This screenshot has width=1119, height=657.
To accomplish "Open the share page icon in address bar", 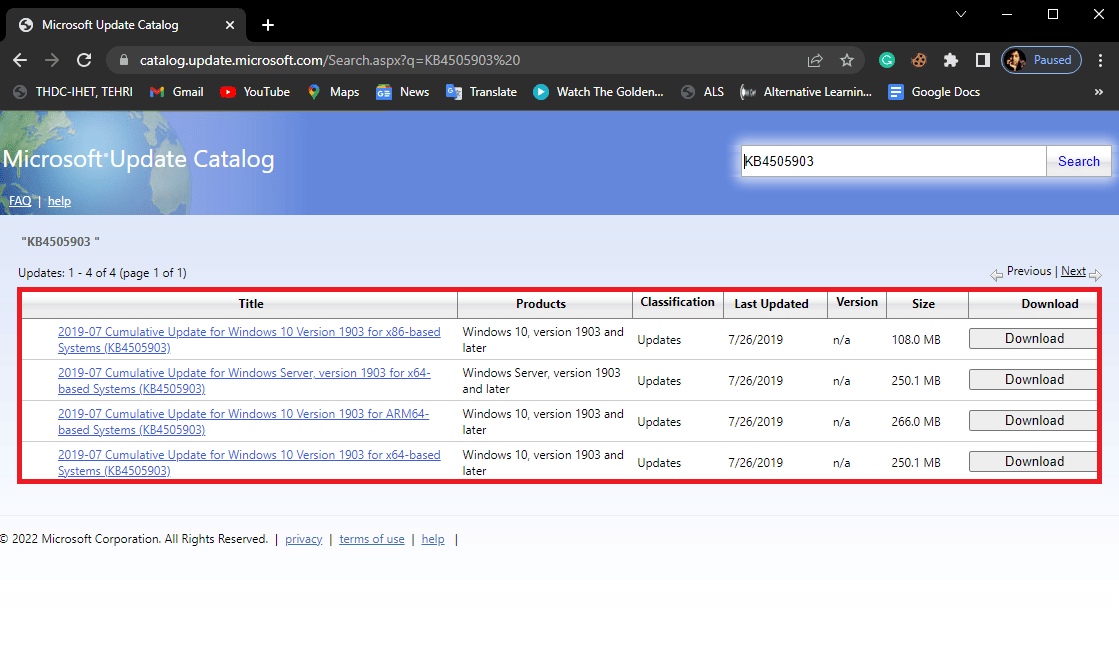I will (815, 60).
